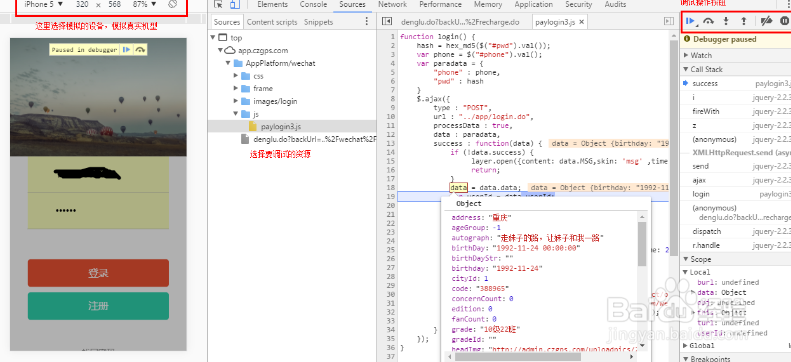Viewport: 791px width, 362px height.
Task: Rotate the emulated device screen
Action: tap(173, 4)
